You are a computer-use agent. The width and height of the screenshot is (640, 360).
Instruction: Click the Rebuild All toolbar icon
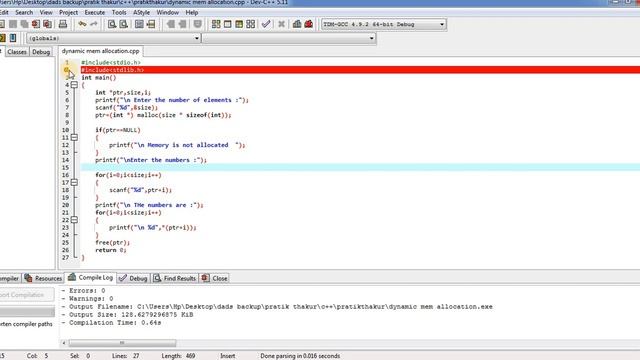pos(251,24)
